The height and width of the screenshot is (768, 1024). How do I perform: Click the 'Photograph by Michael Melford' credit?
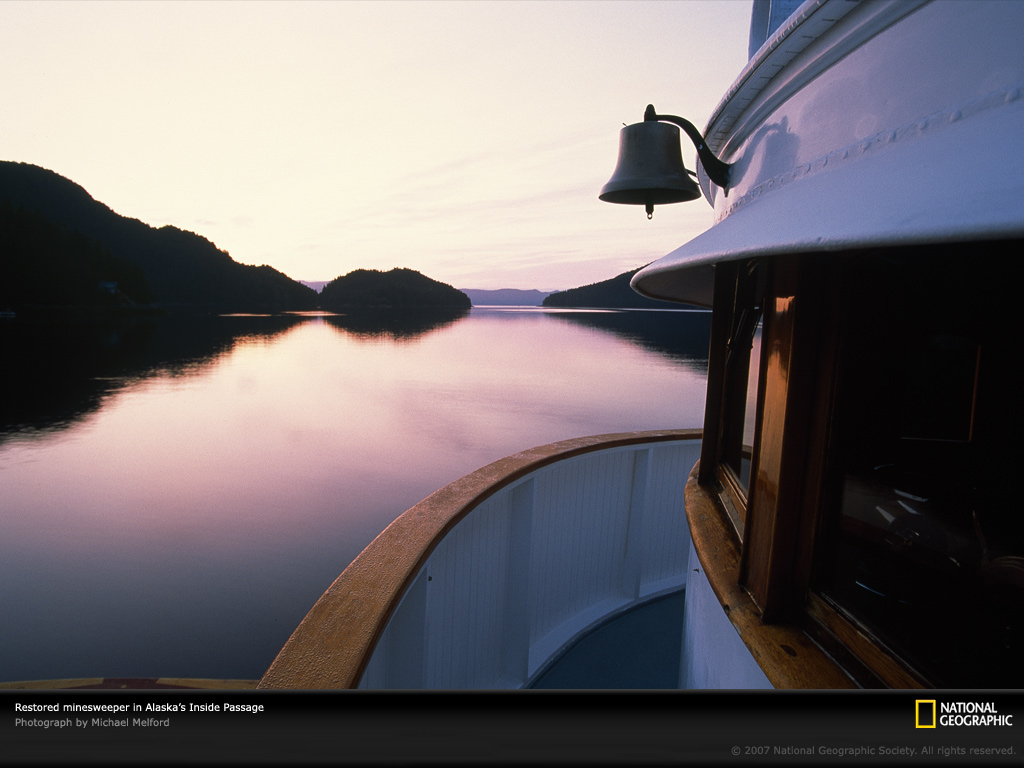coord(92,722)
